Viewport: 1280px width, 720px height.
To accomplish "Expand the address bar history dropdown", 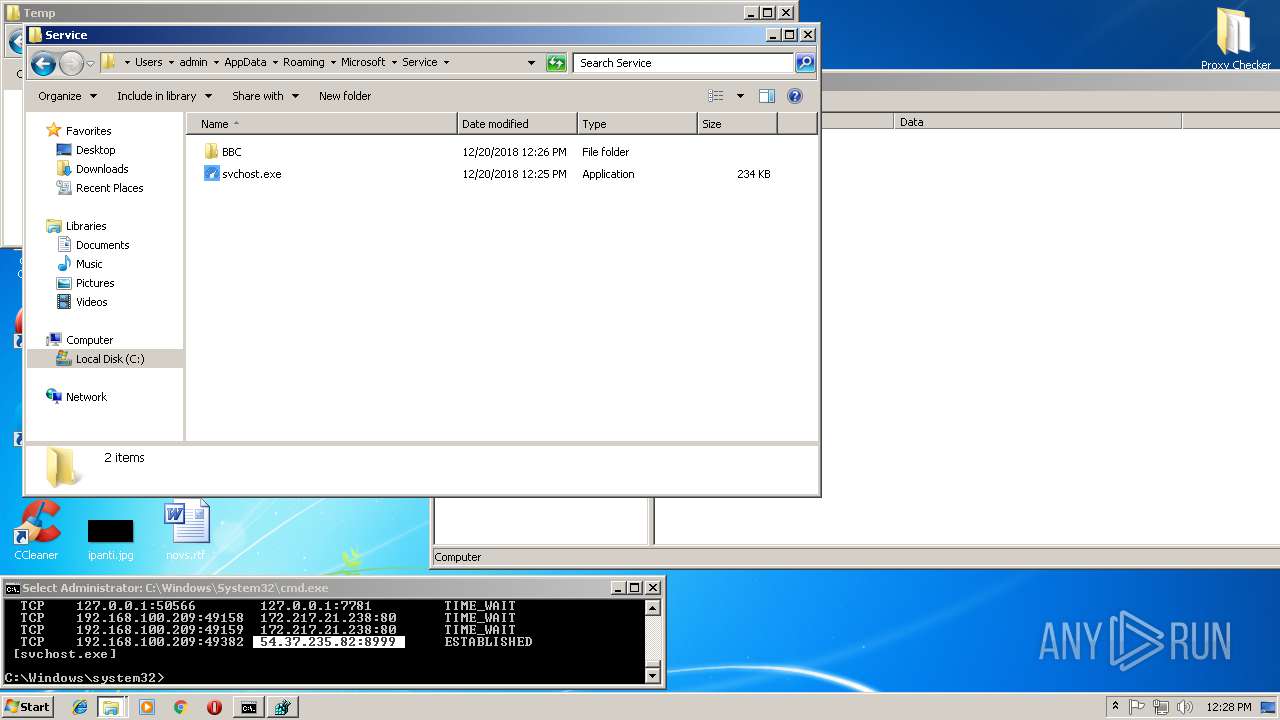I will click(x=532, y=63).
